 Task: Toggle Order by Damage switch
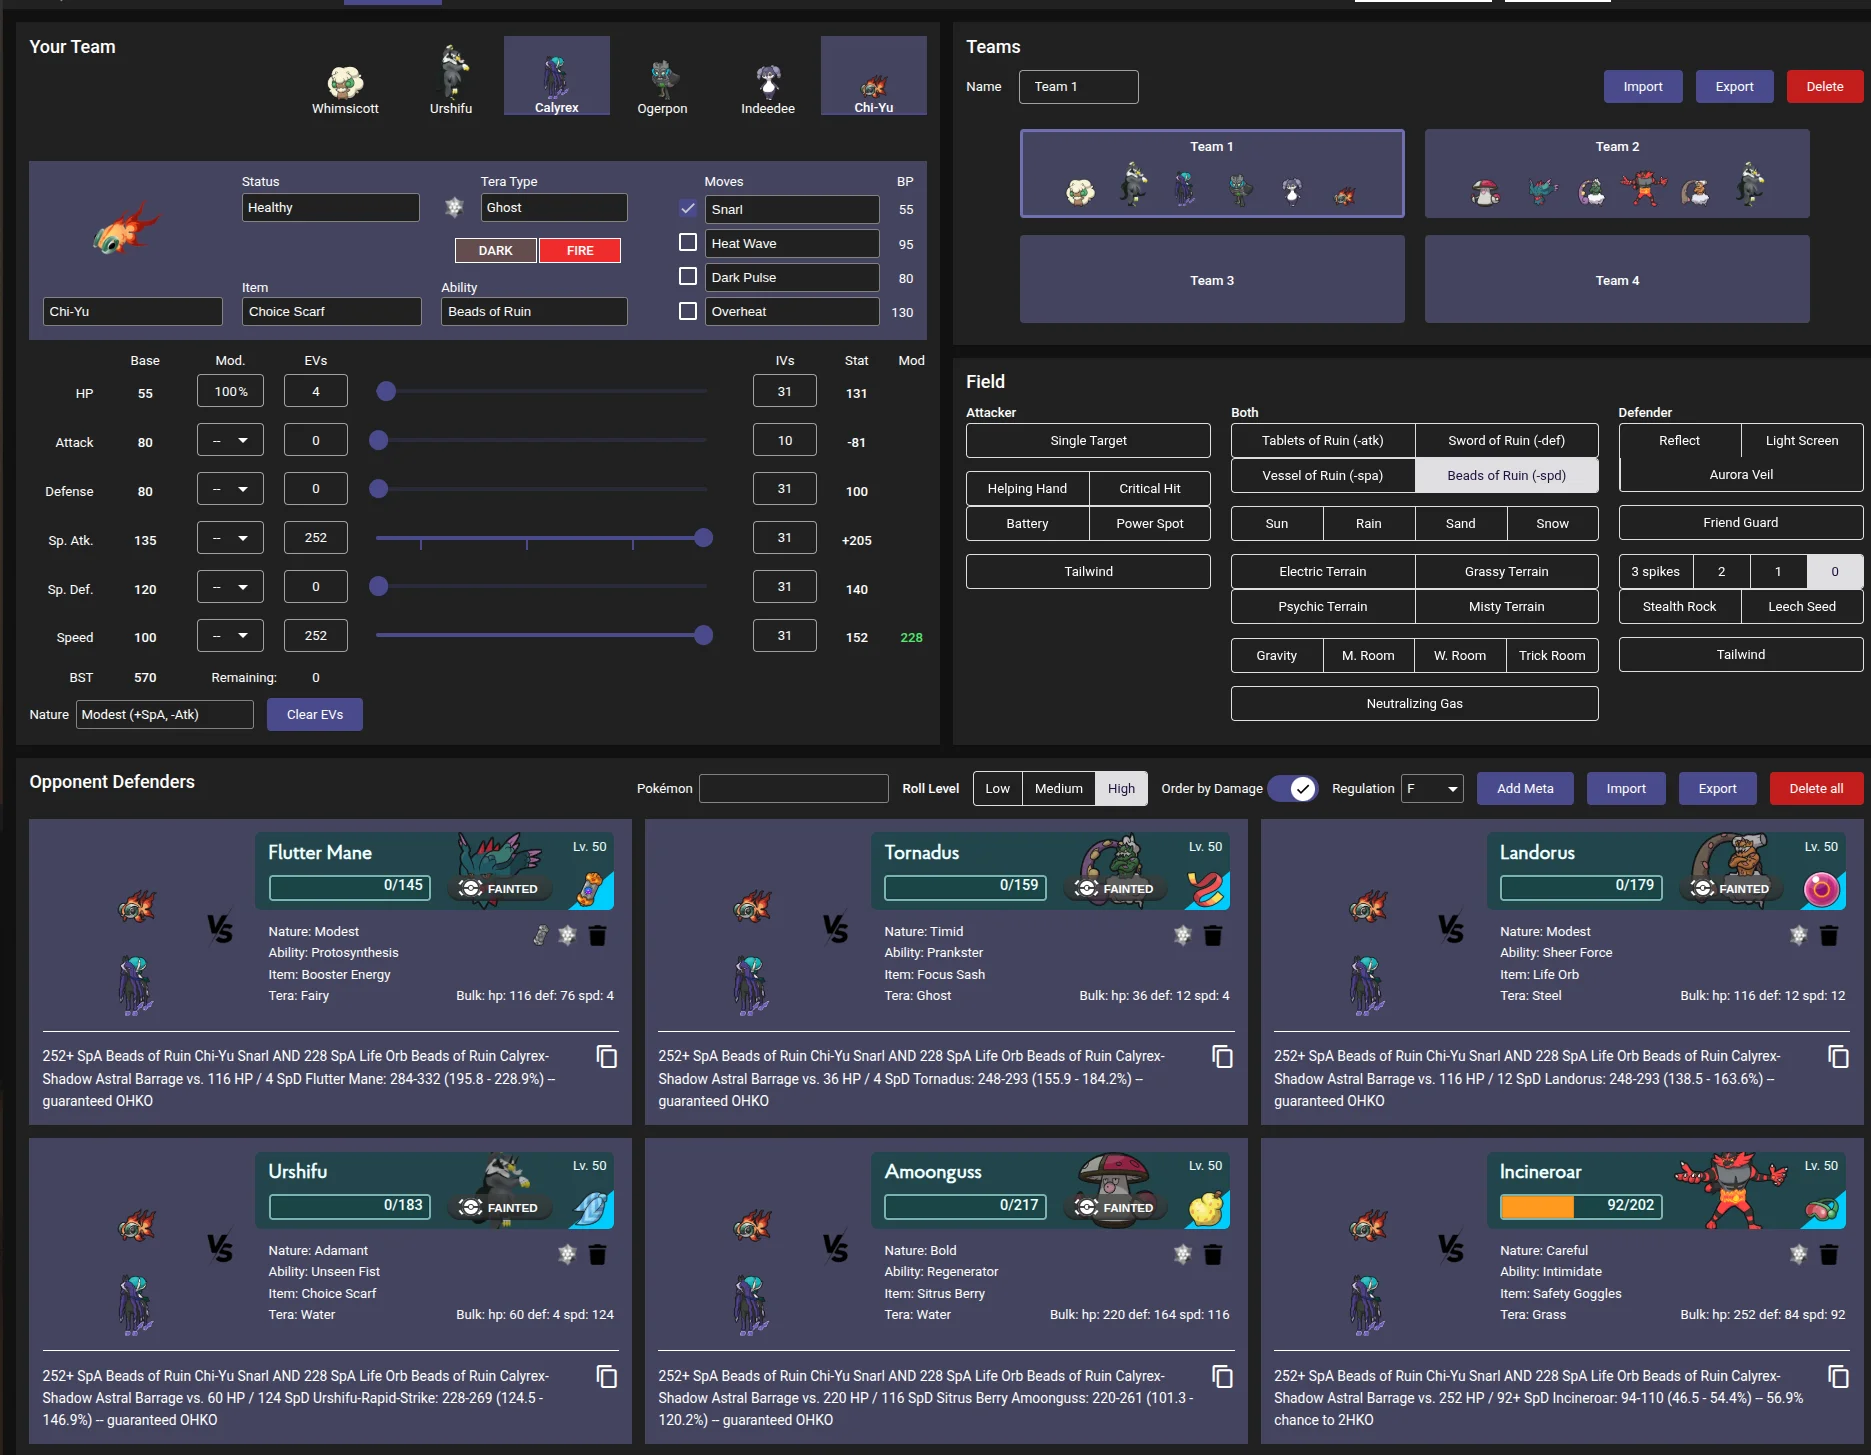click(1293, 789)
